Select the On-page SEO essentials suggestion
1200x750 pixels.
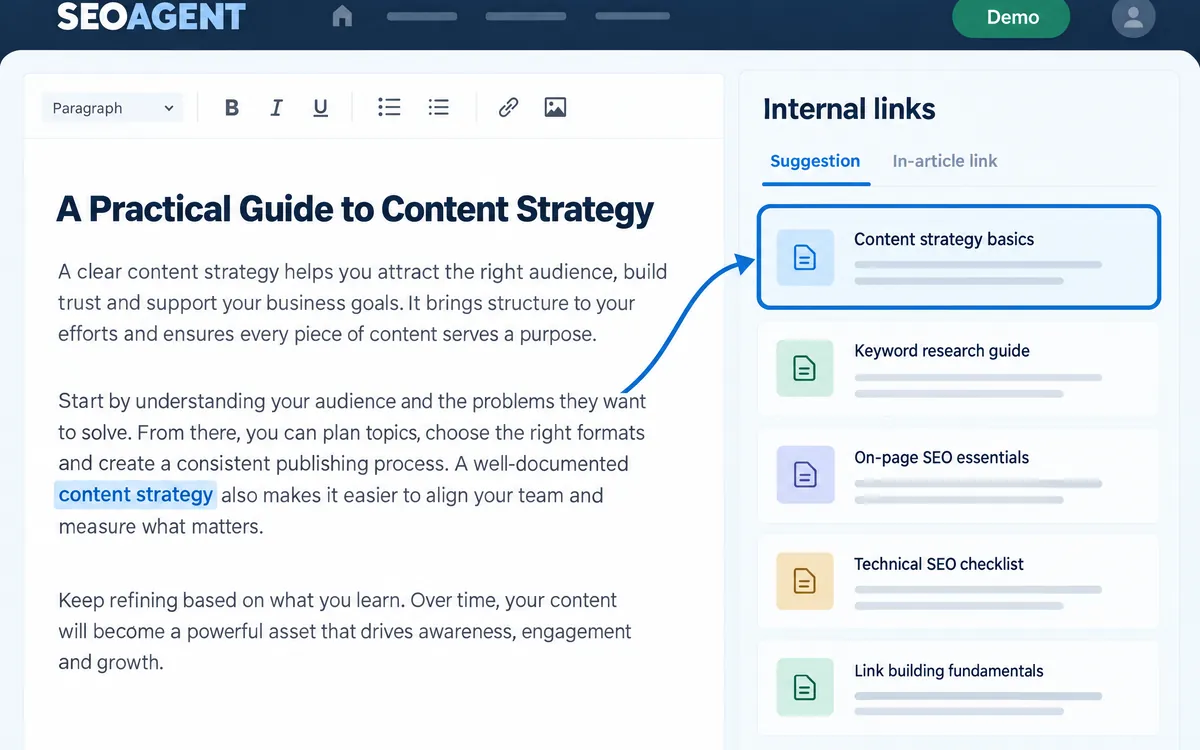point(958,475)
